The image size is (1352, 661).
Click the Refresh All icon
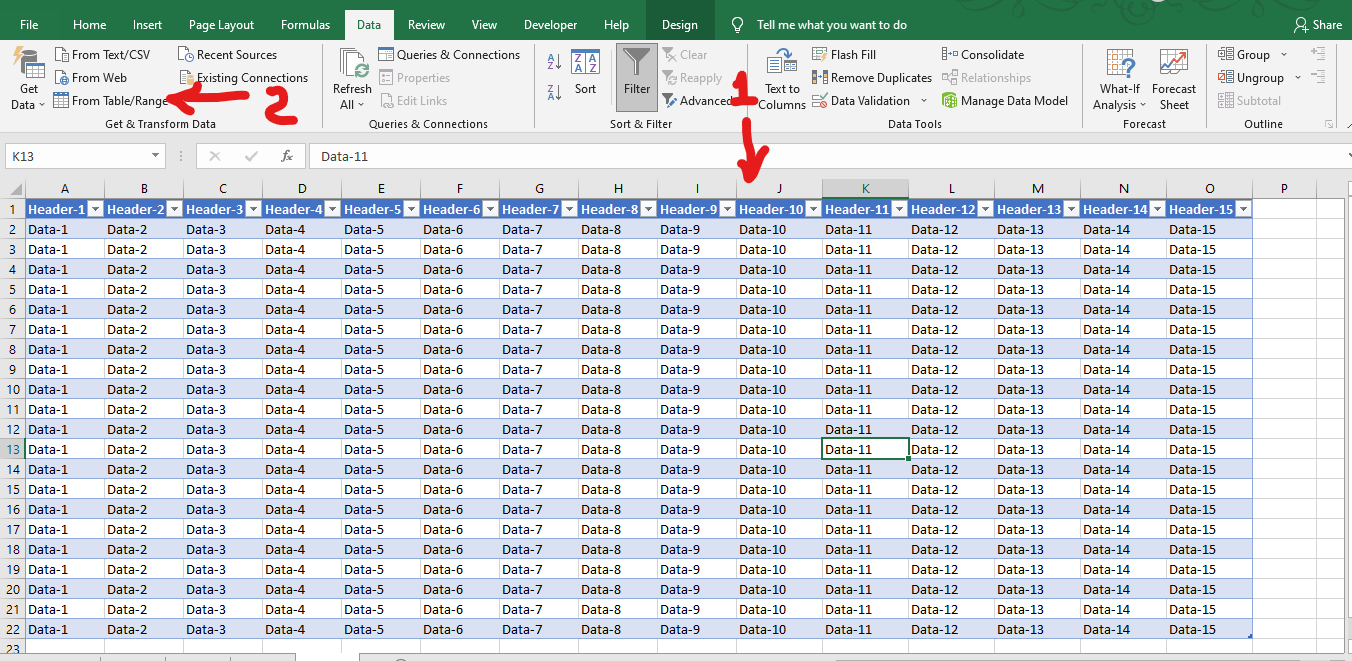click(x=353, y=65)
